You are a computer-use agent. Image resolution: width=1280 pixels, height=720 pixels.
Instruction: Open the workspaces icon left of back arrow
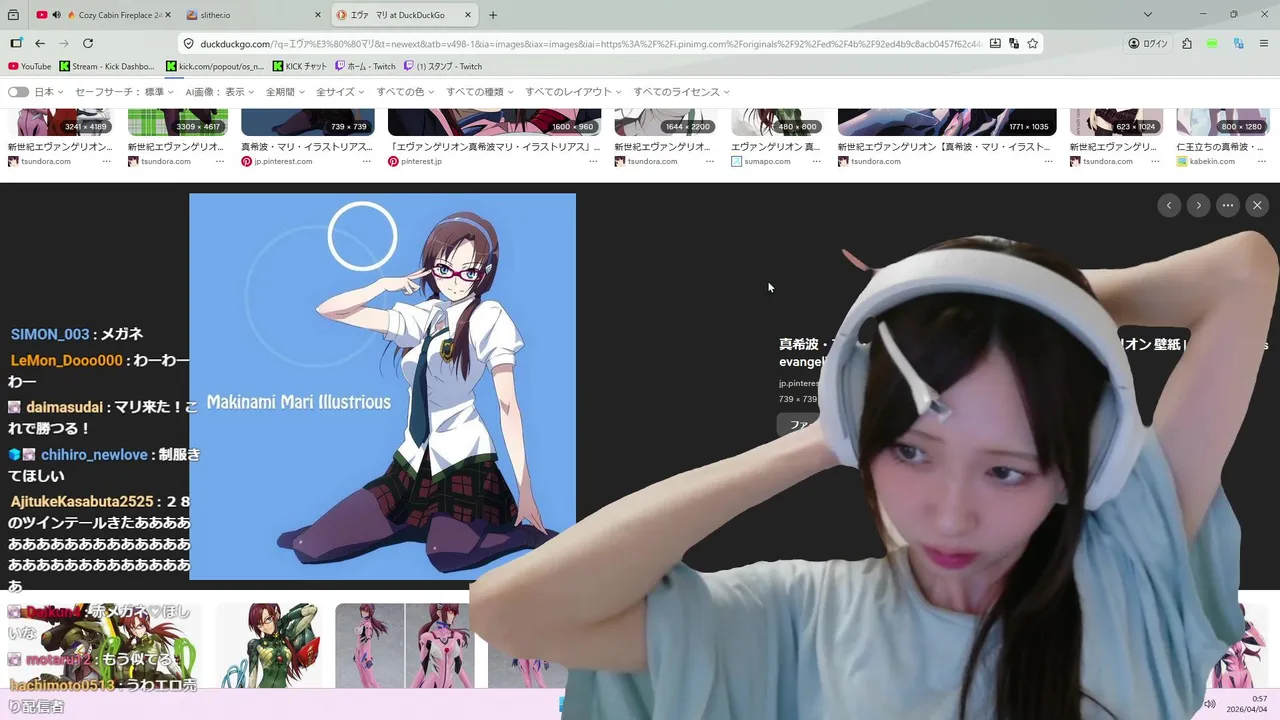(x=16, y=43)
